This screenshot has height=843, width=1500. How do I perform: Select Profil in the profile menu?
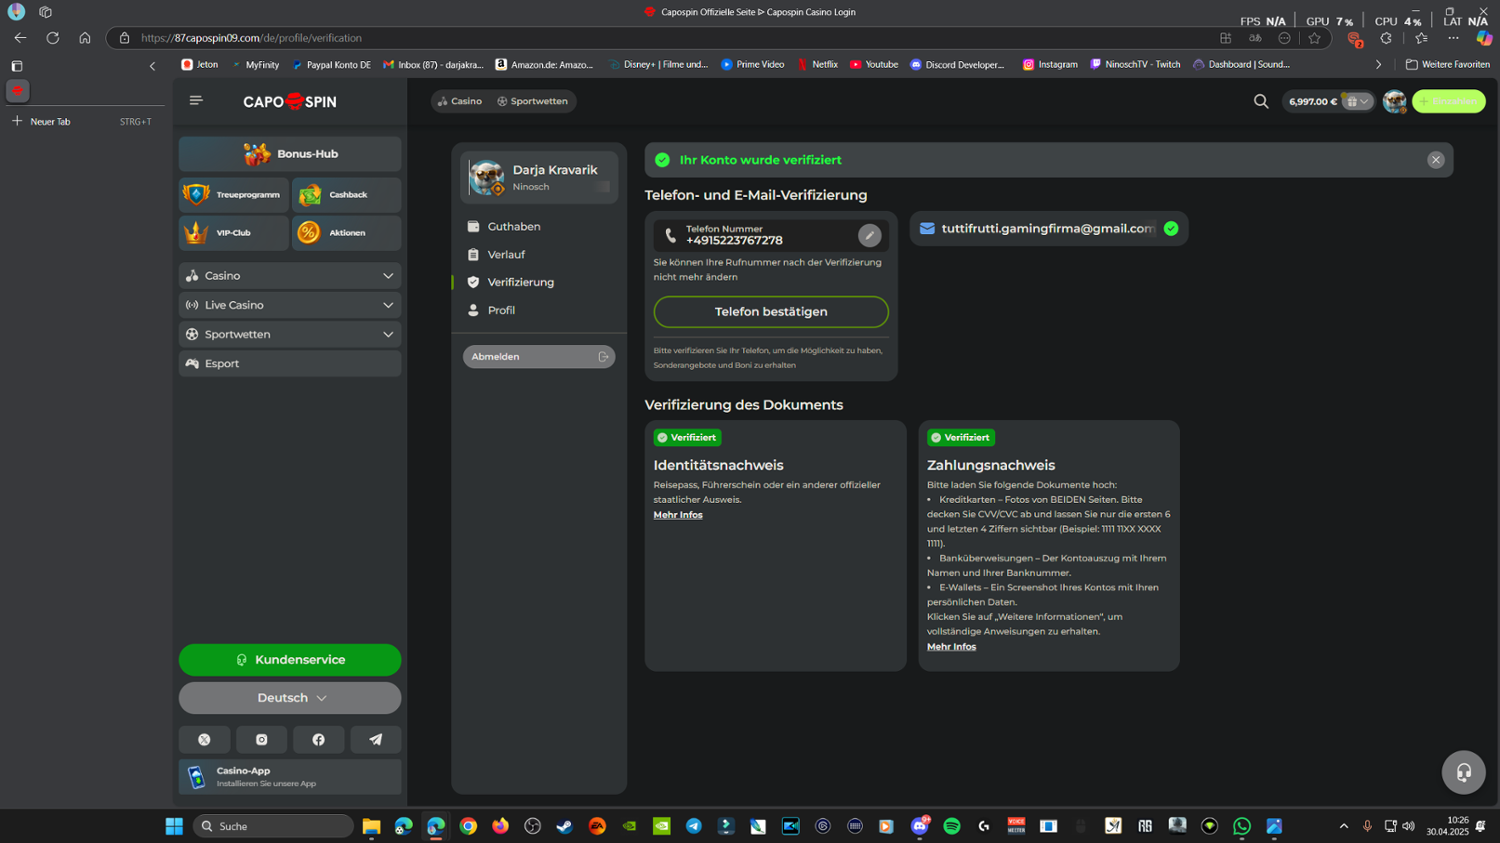tap(501, 311)
